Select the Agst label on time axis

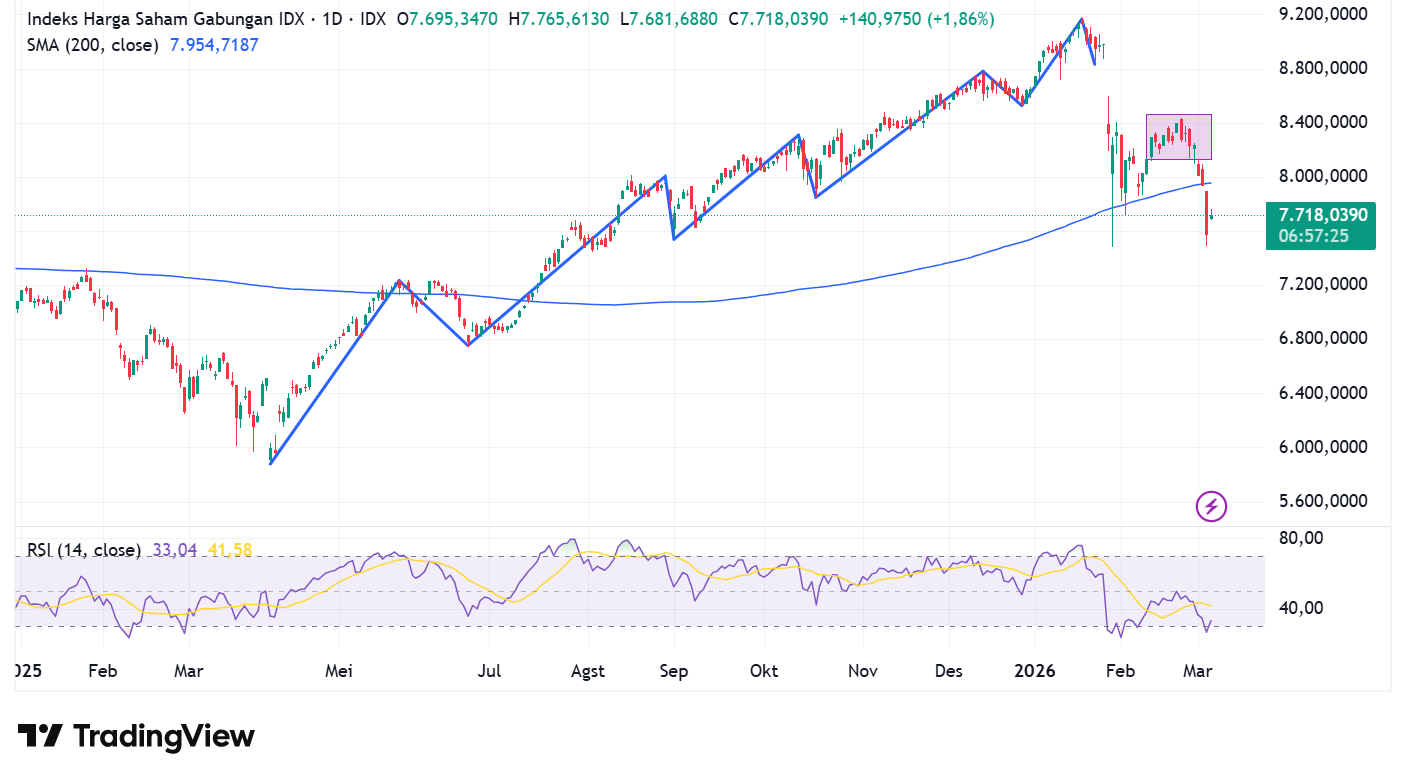pyautogui.click(x=588, y=671)
